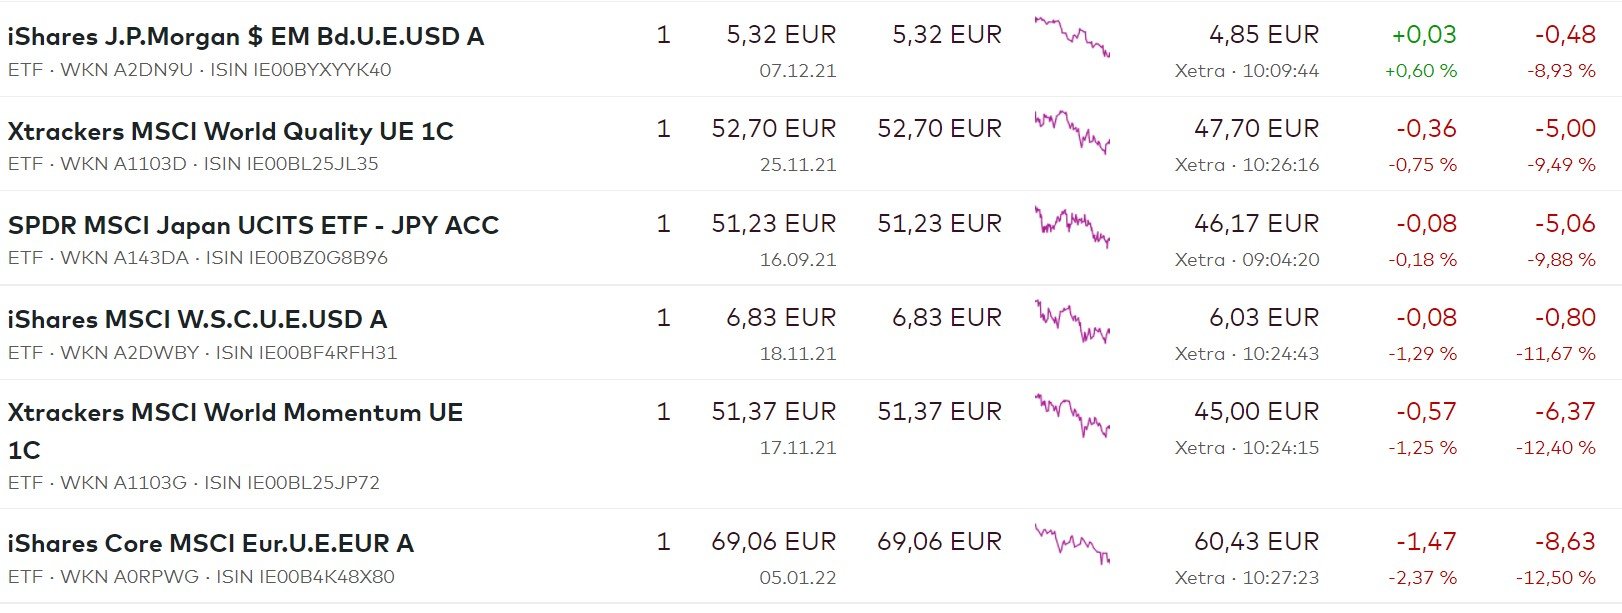Open Xtrackers MSCI World Momentum UE 1C

click(235, 413)
